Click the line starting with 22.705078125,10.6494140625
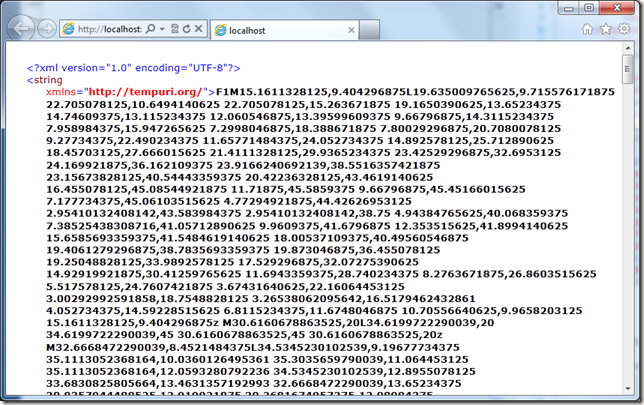This screenshot has width=644, height=405. (303, 104)
